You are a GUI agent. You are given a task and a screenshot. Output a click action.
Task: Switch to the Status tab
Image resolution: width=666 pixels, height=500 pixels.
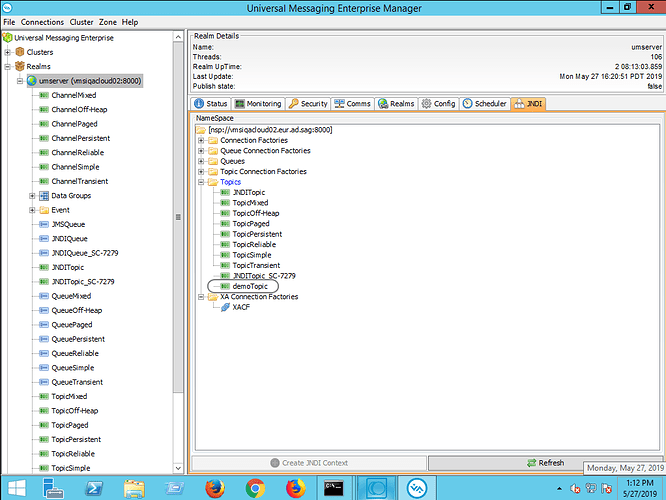211,104
